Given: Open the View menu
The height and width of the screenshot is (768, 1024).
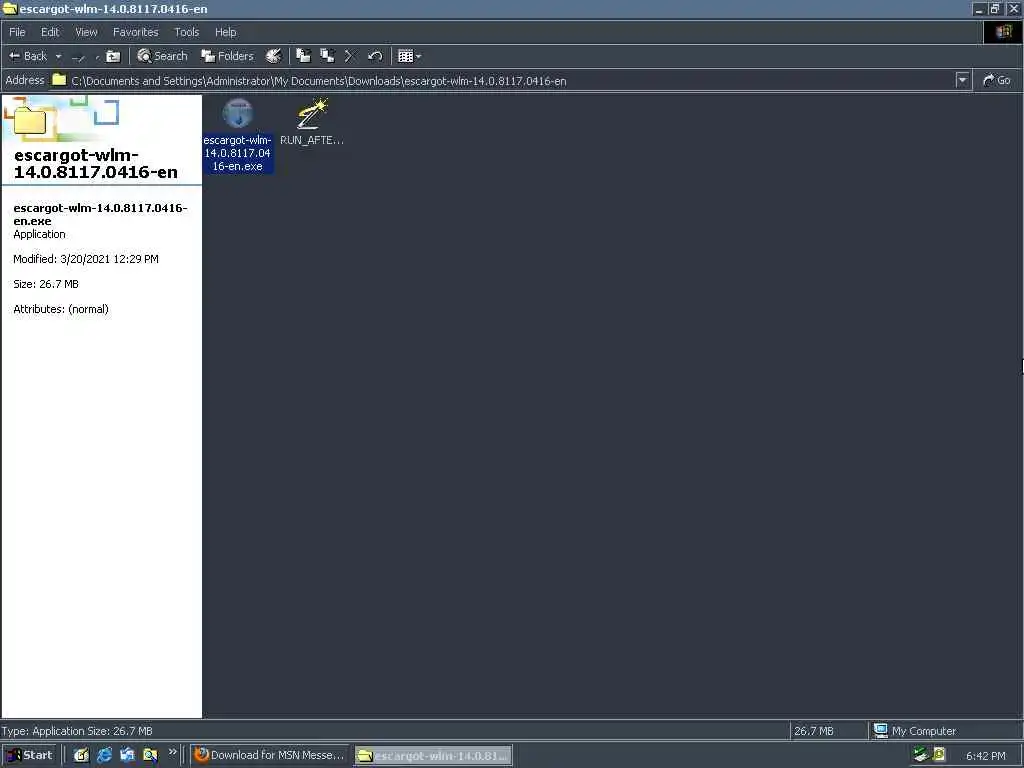Looking at the screenshot, I should tap(86, 32).
